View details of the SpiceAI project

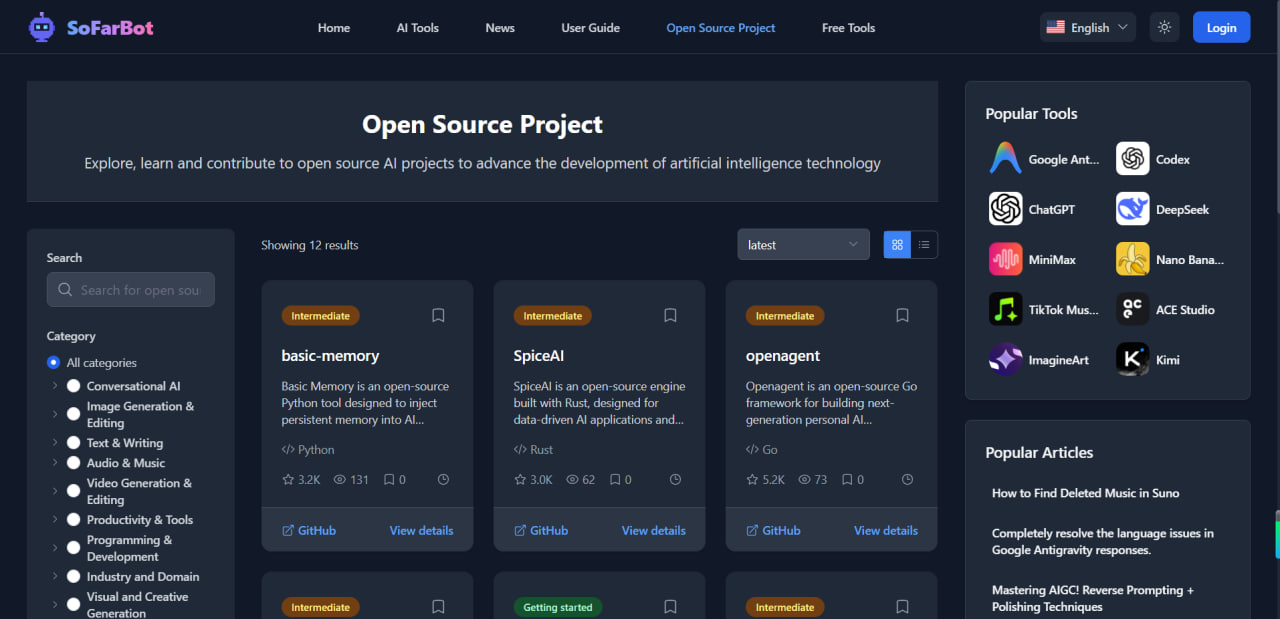654,530
